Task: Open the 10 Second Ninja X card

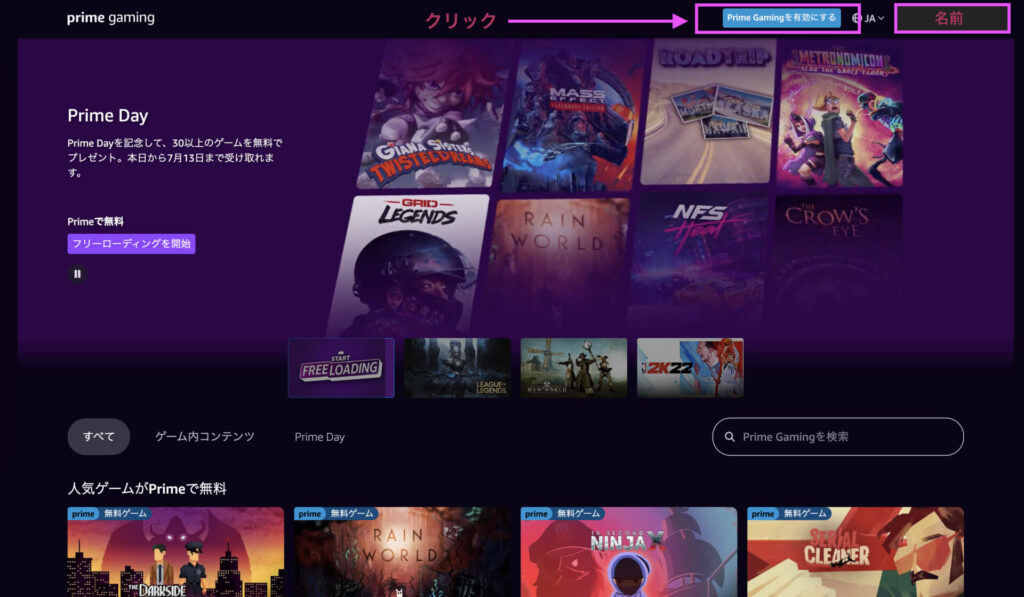Action: (629, 552)
